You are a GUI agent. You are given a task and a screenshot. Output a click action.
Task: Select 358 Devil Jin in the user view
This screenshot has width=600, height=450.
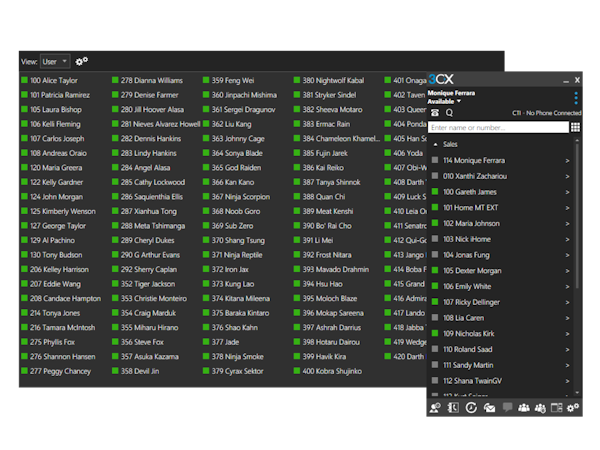point(136,371)
